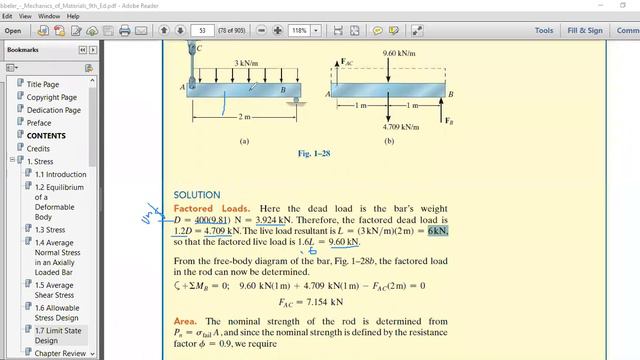Screen dimensions: 640x360
Task: Toggle read mode full view icon
Action: [x=417, y=31]
